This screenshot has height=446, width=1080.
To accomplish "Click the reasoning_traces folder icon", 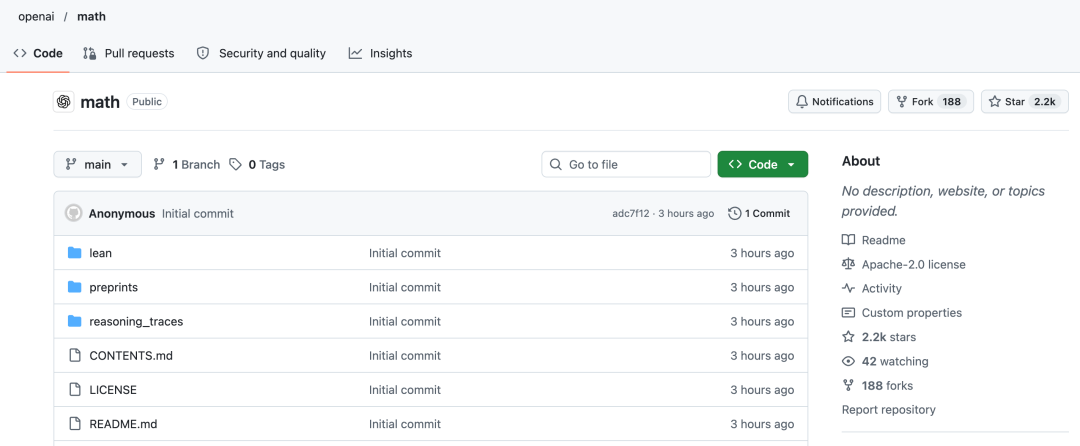I will 74,321.
